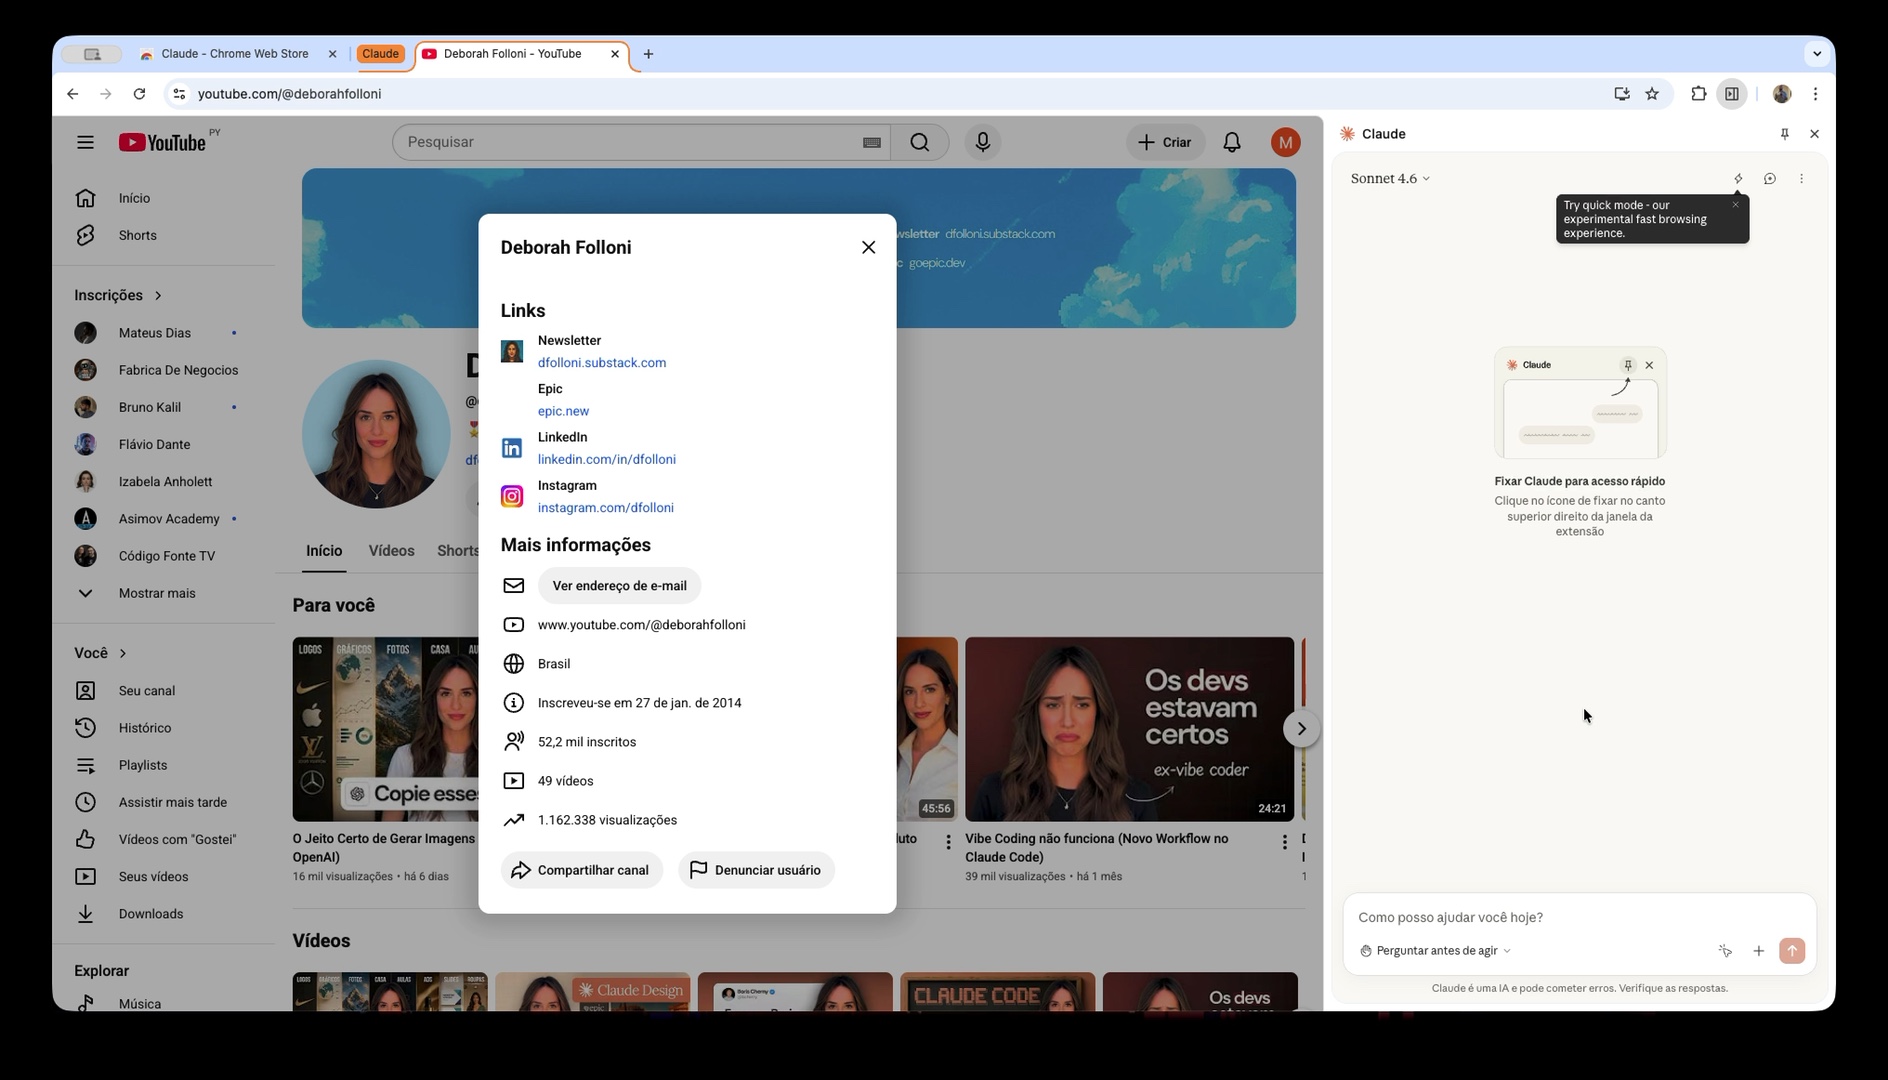Open the on-screen keyboard in search box

click(871, 142)
